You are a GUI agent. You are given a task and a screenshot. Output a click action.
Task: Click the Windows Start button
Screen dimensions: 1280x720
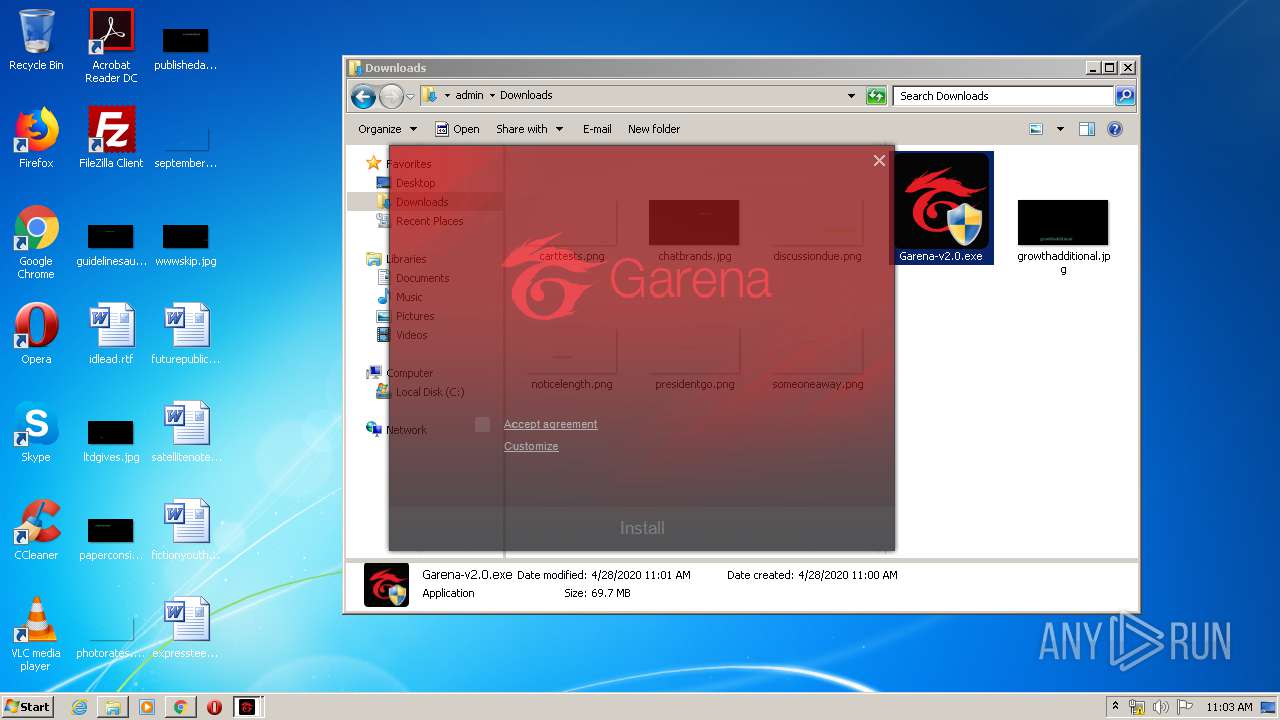tap(27, 707)
